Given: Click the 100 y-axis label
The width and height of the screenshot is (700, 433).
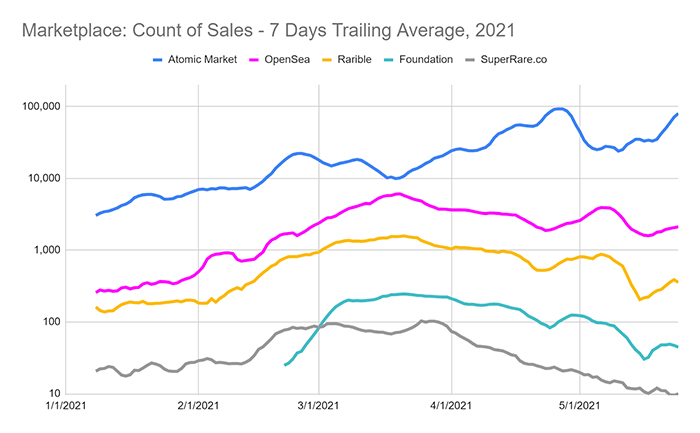Looking at the screenshot, I should coord(52,322).
